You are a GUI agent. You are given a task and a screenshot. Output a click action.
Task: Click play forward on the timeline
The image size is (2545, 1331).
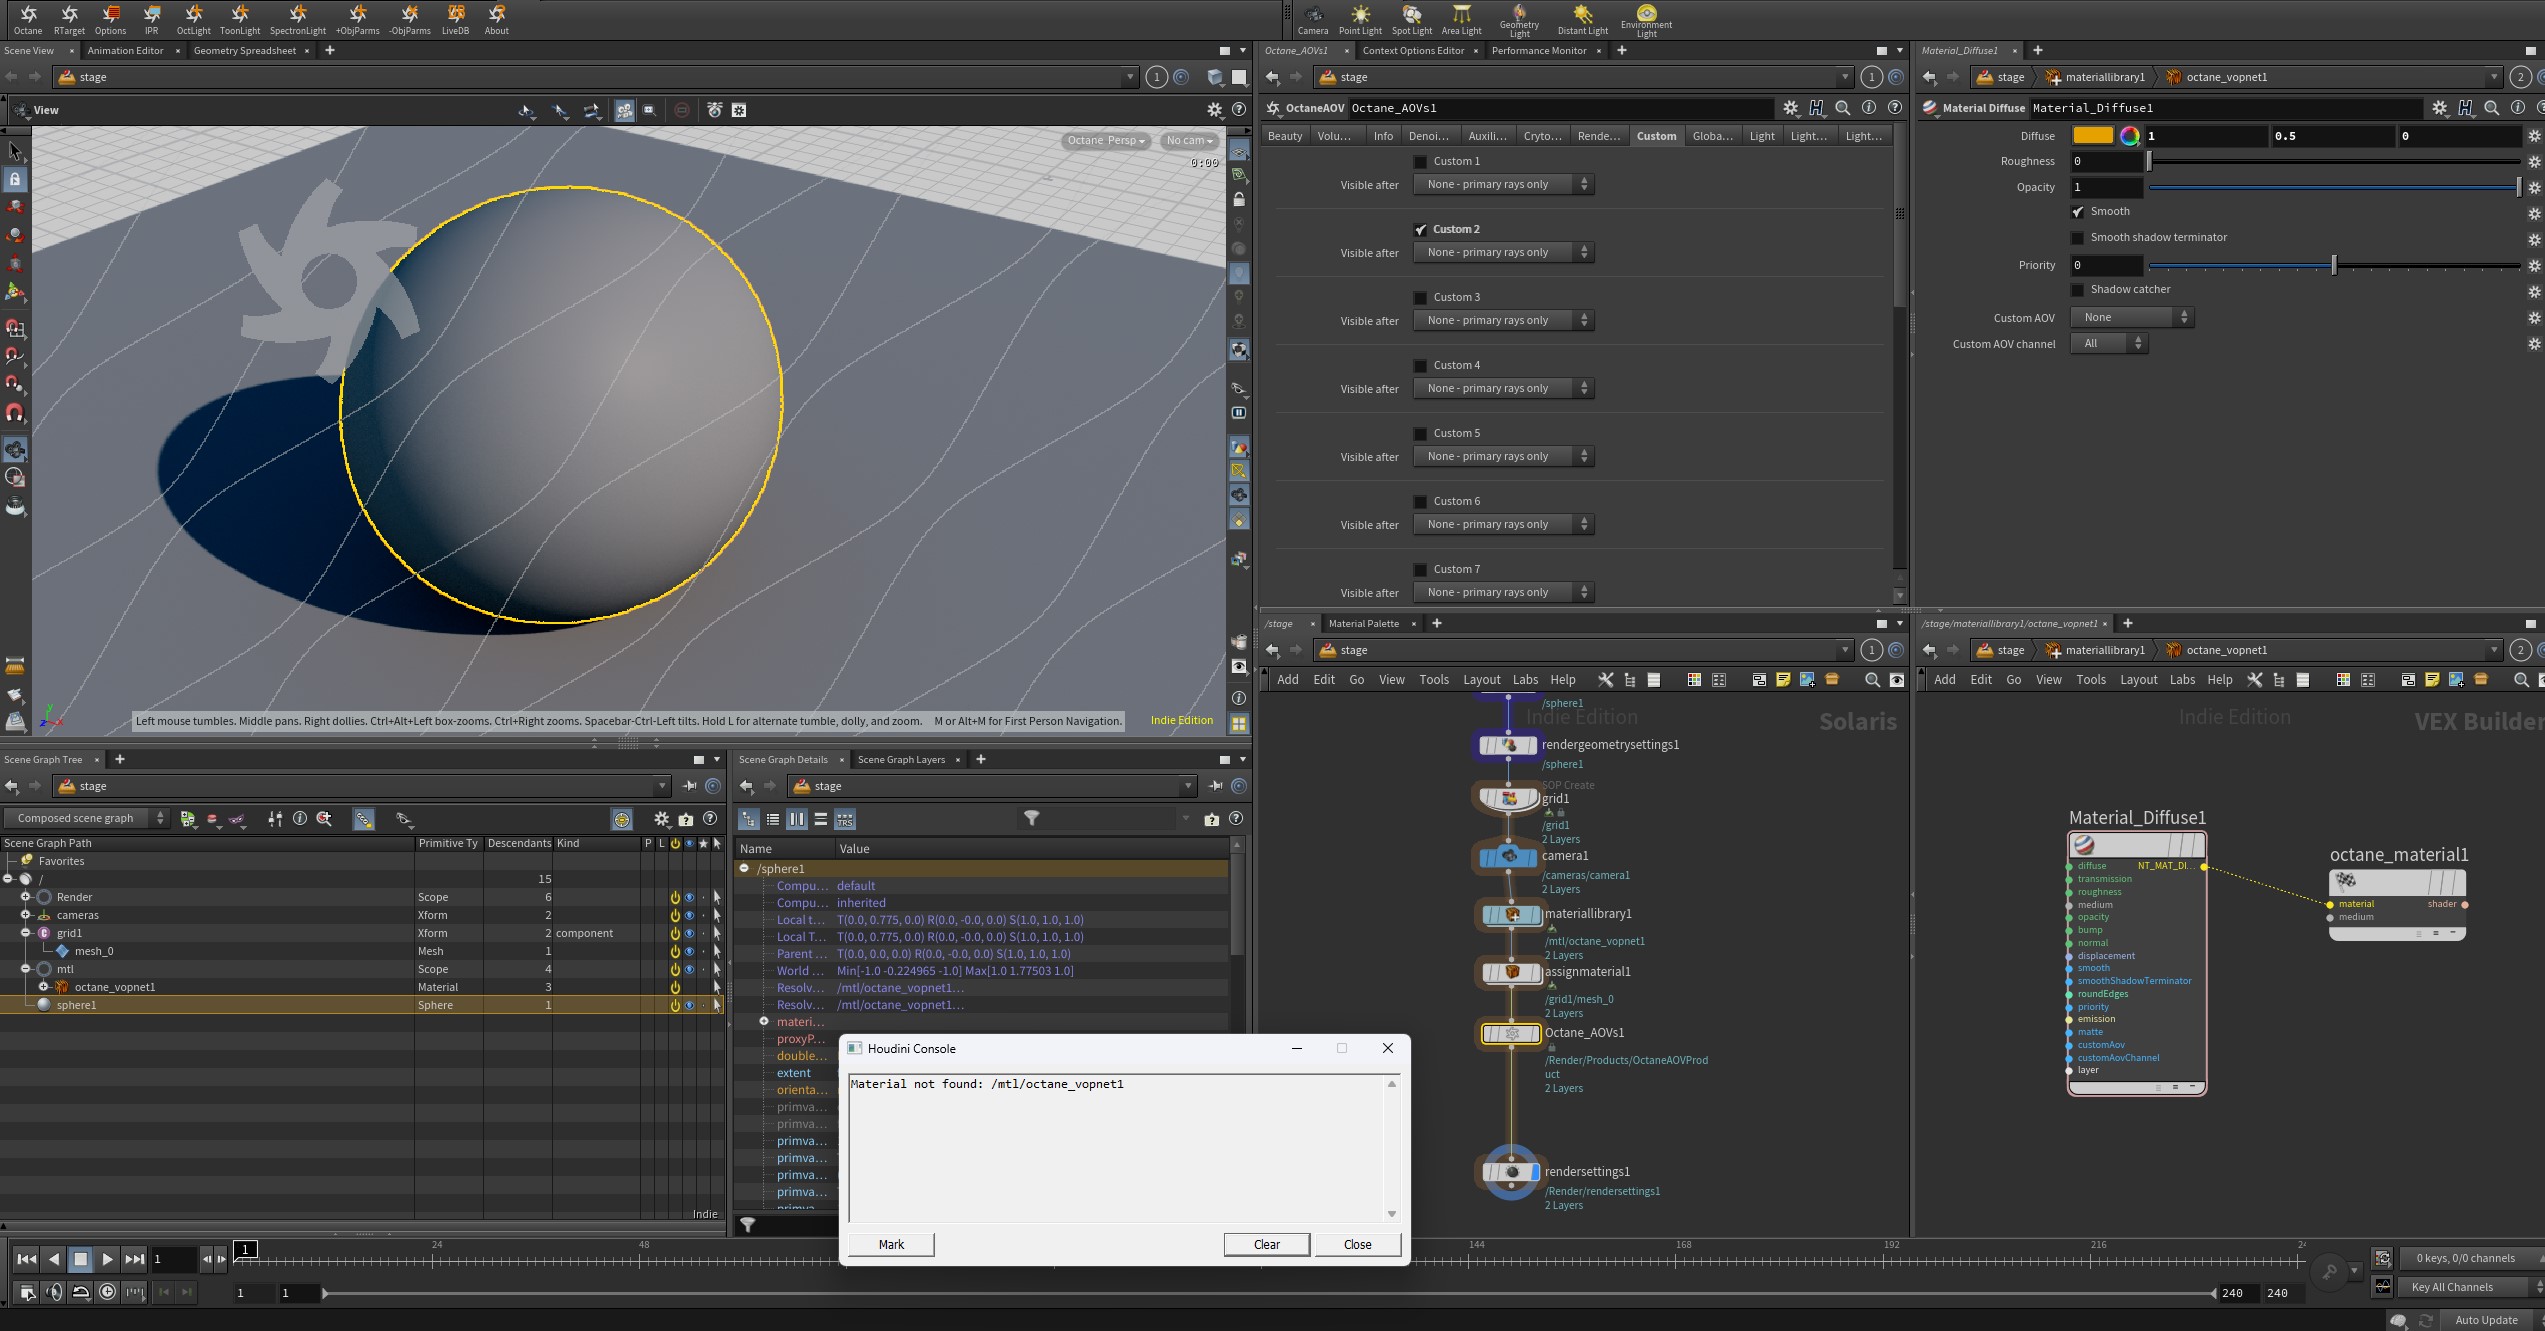click(x=107, y=1259)
